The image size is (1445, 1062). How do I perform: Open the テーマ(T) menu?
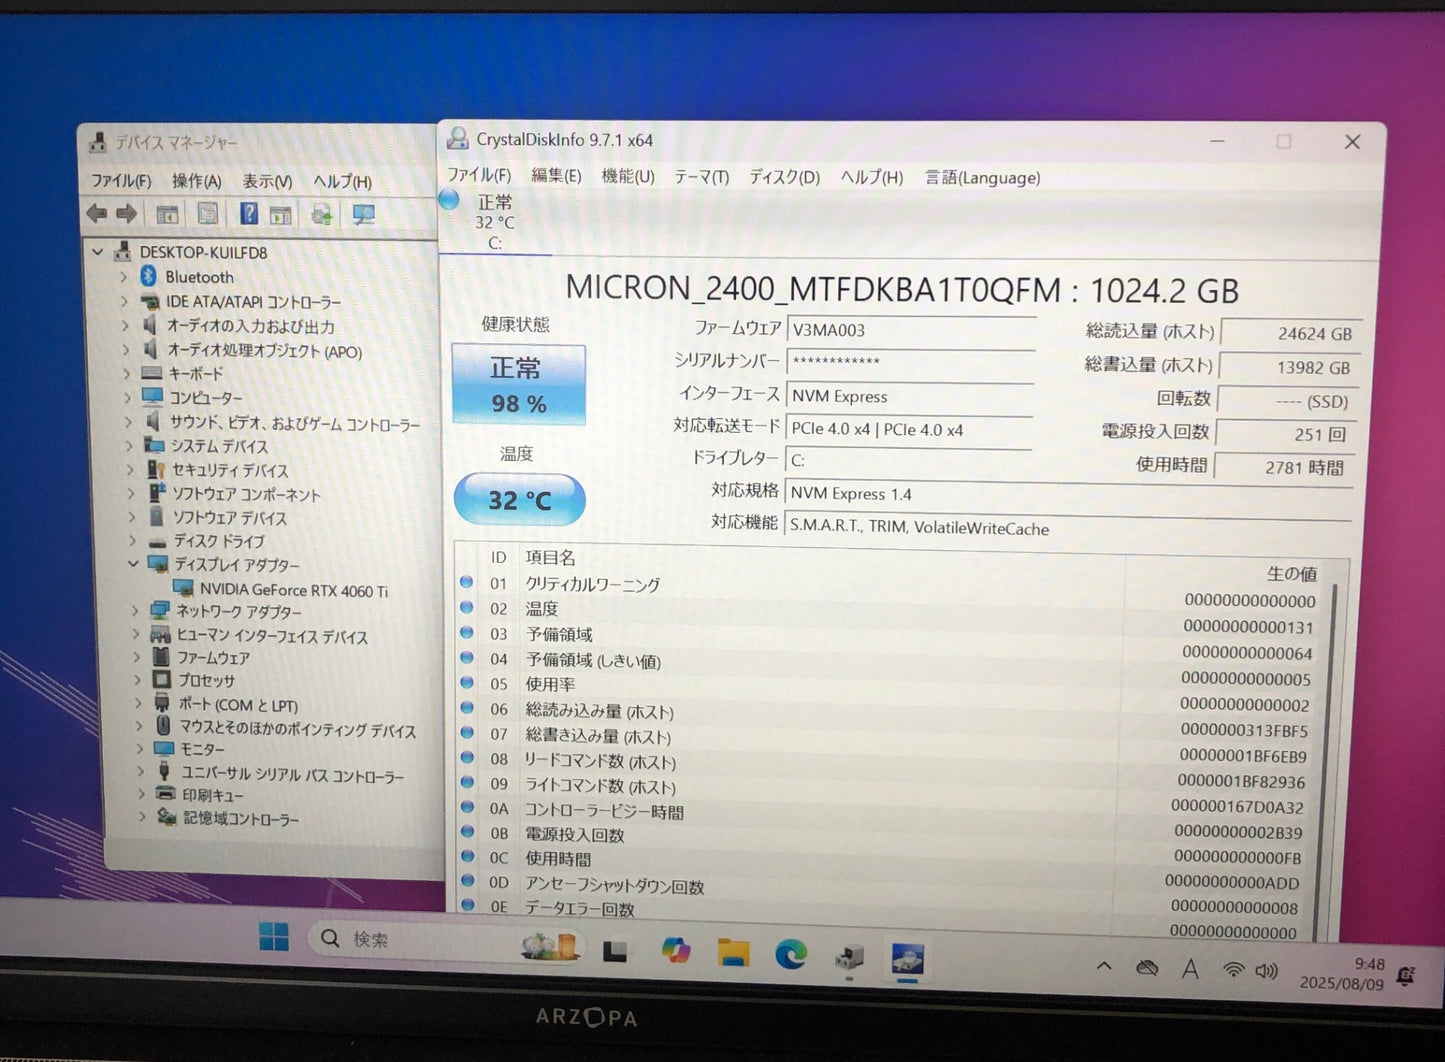coord(700,177)
